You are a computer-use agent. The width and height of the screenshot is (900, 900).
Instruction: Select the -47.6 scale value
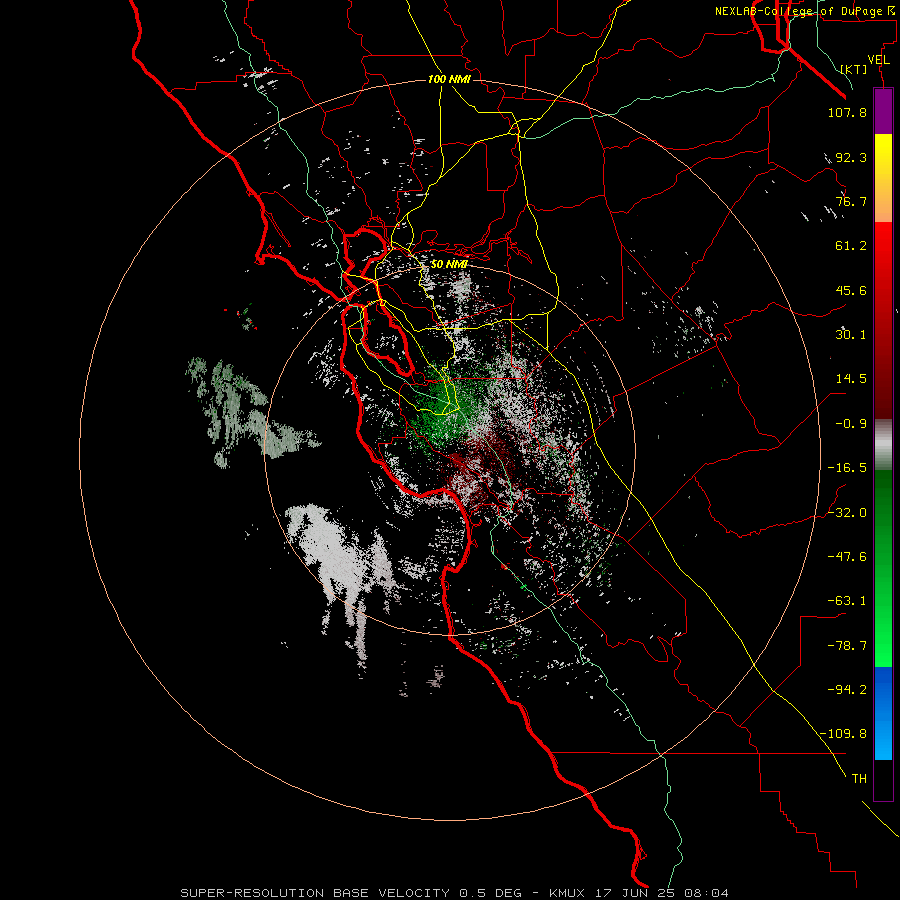coord(847,557)
